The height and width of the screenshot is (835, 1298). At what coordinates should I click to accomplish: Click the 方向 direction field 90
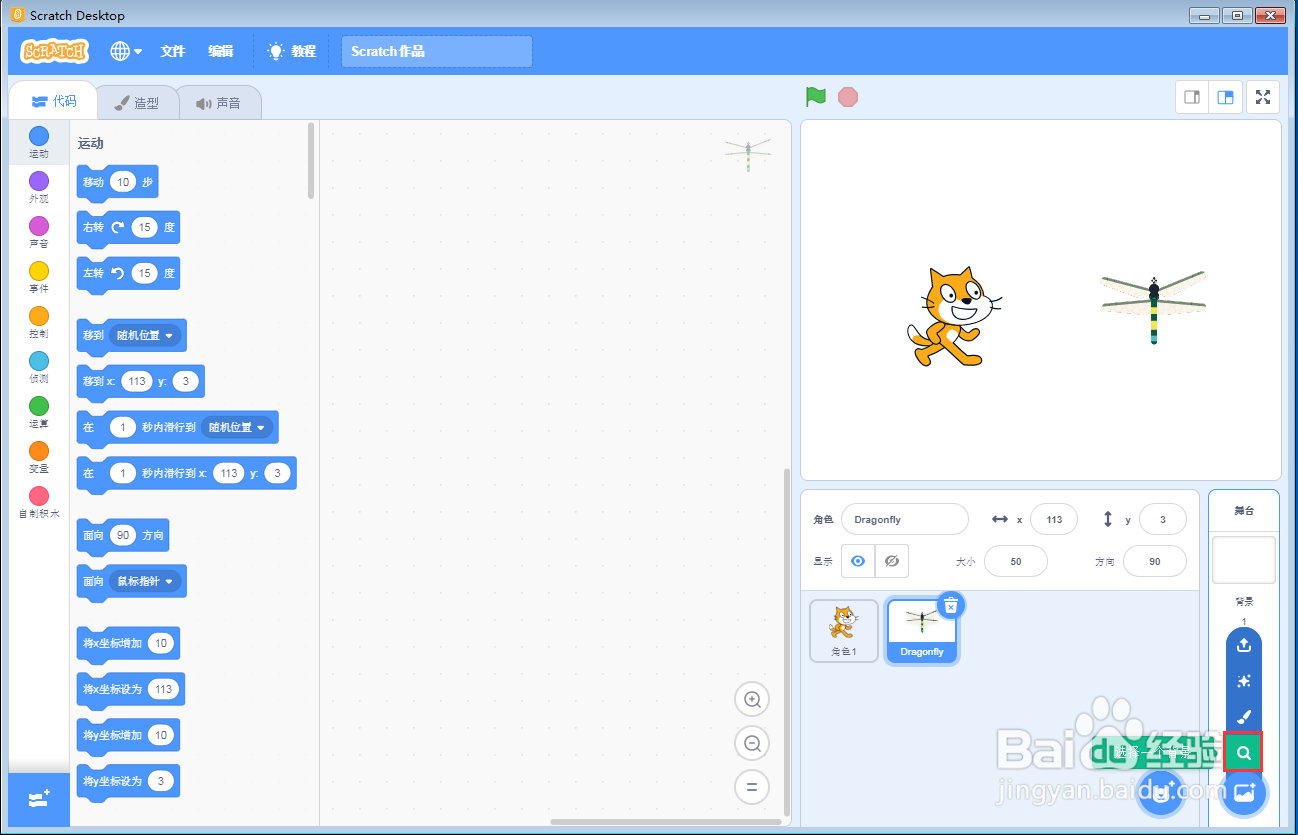[x=1155, y=561]
